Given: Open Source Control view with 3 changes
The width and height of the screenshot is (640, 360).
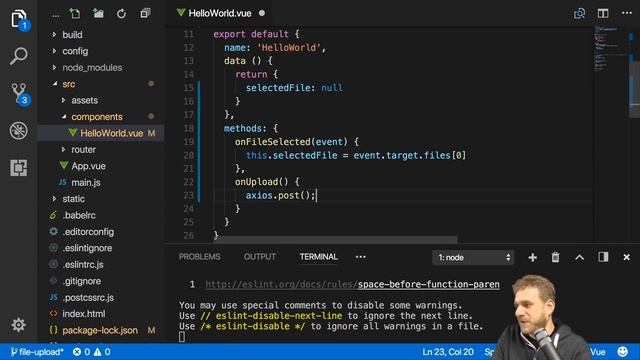Looking at the screenshot, I should click(x=19, y=93).
